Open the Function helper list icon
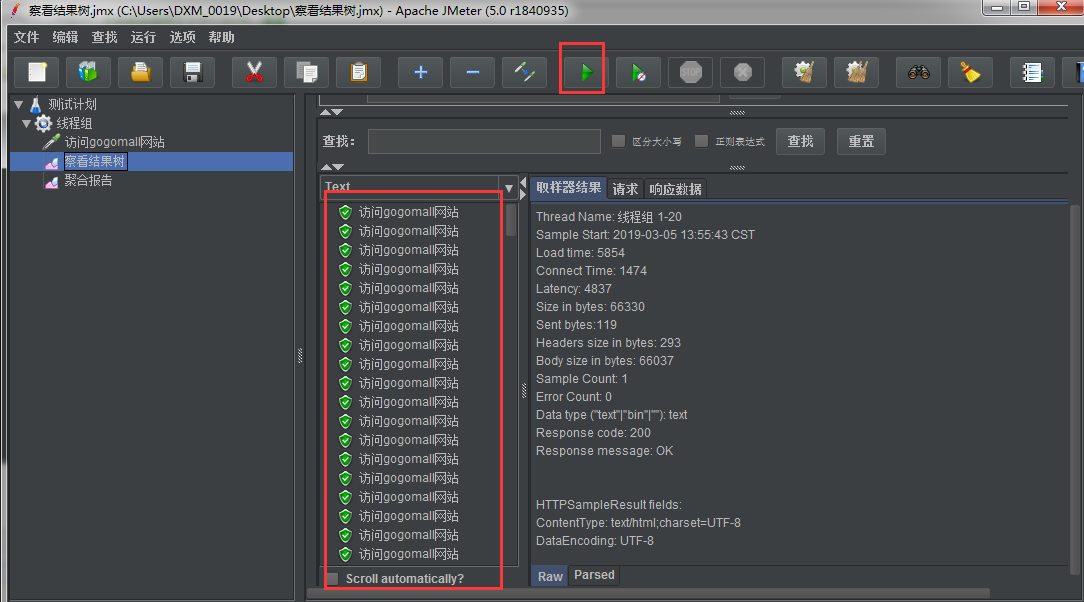This screenshot has height=602, width=1084. coord(1032,72)
